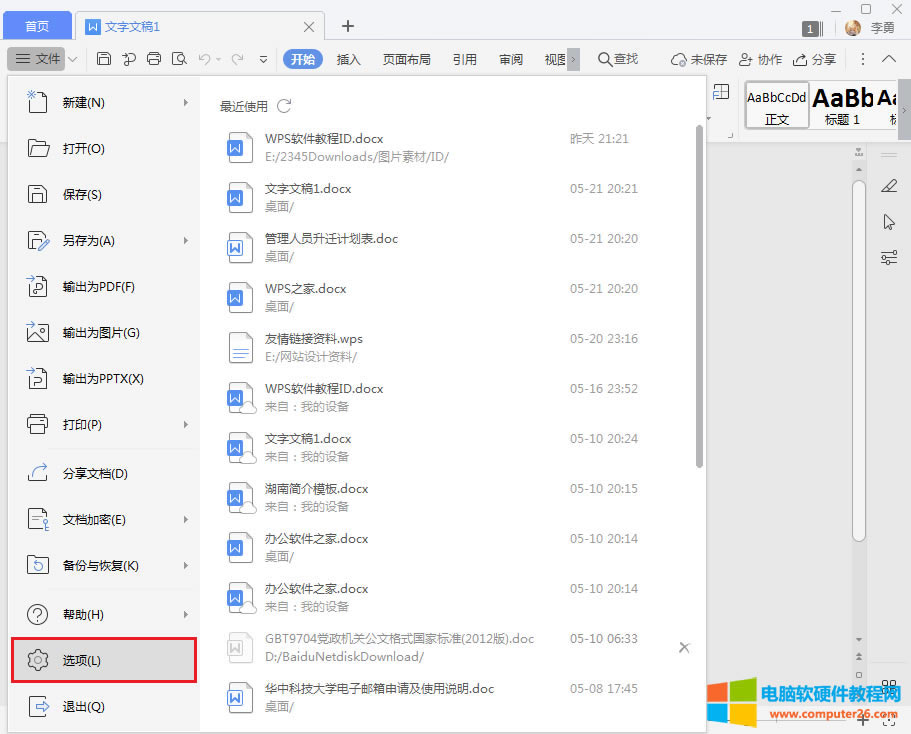Viewport: 911px width, 734px height.
Task: Click the selection pointer icon in the right sidebar
Action: click(x=889, y=222)
